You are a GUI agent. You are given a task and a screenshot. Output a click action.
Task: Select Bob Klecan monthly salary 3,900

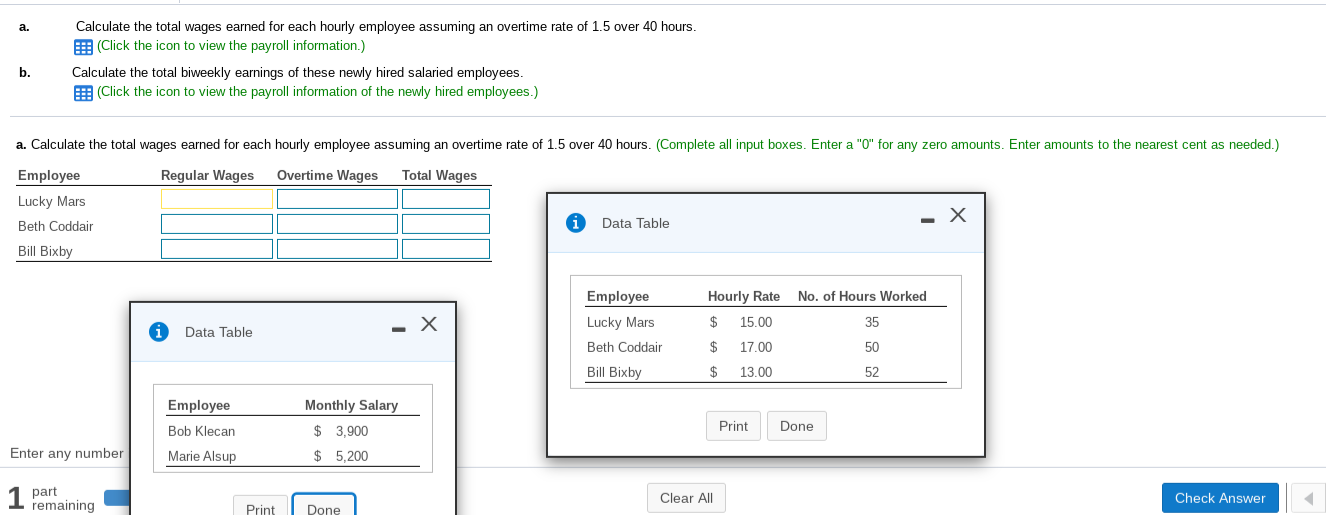351,431
